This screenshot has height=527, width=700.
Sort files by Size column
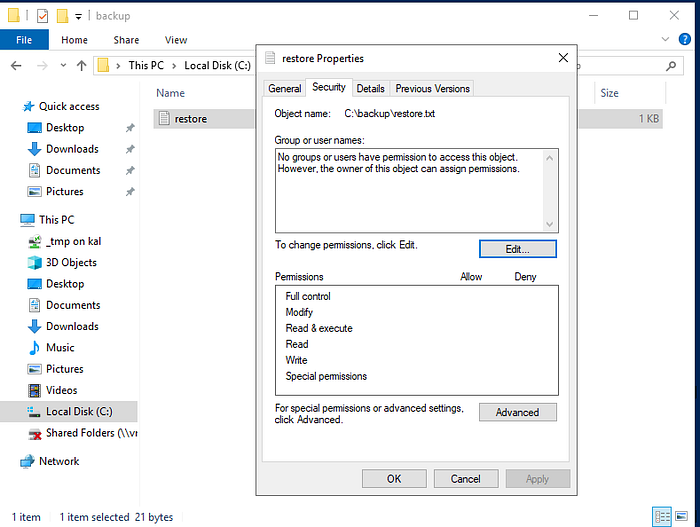point(609,93)
